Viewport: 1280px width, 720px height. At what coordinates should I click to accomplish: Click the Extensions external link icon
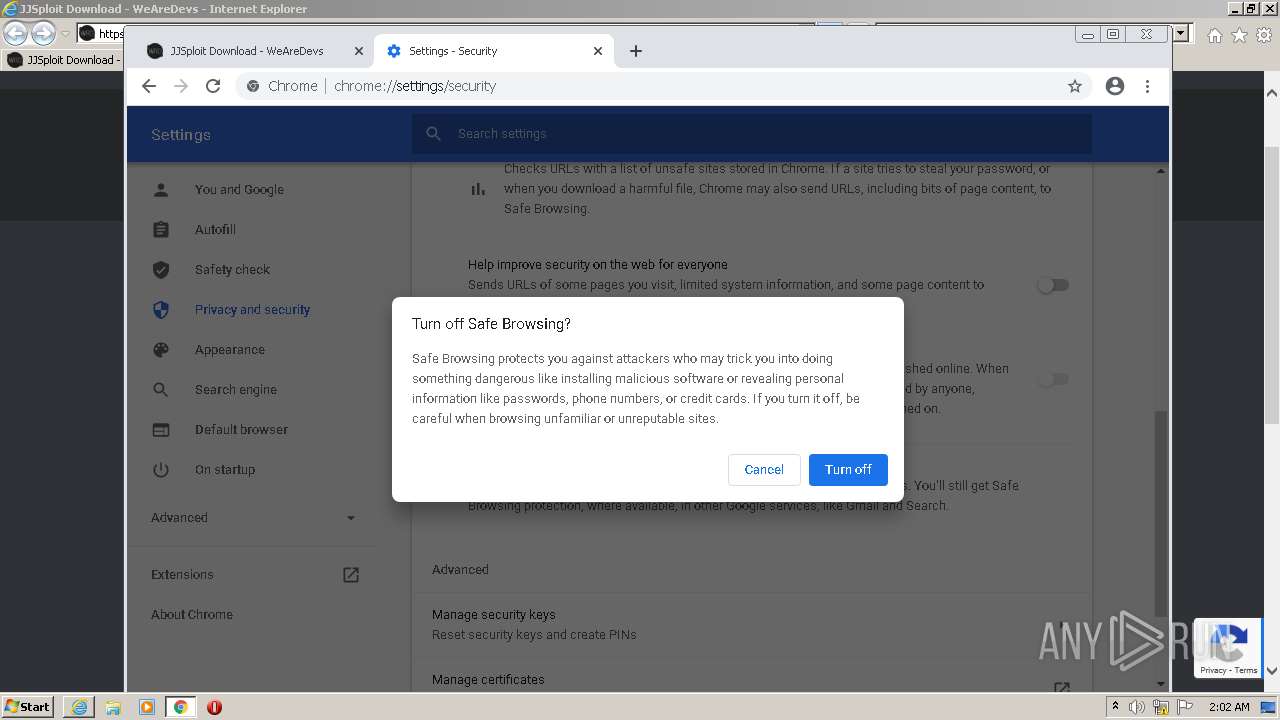click(351, 575)
